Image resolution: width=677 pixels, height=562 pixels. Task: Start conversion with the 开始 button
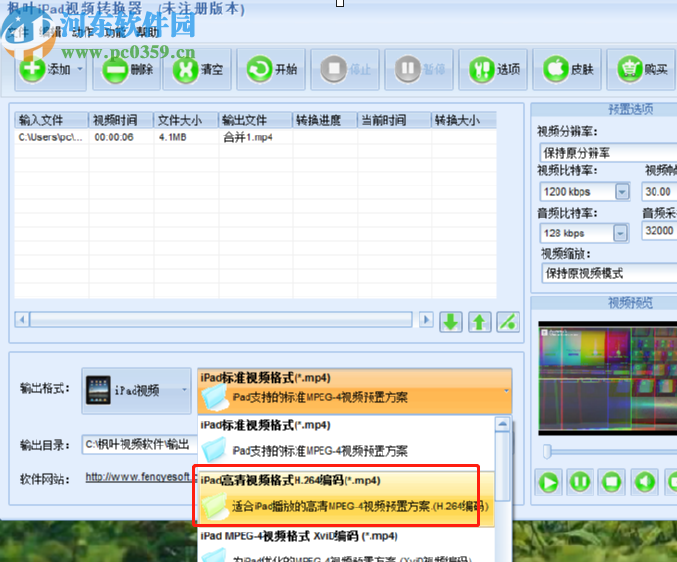click(x=271, y=69)
